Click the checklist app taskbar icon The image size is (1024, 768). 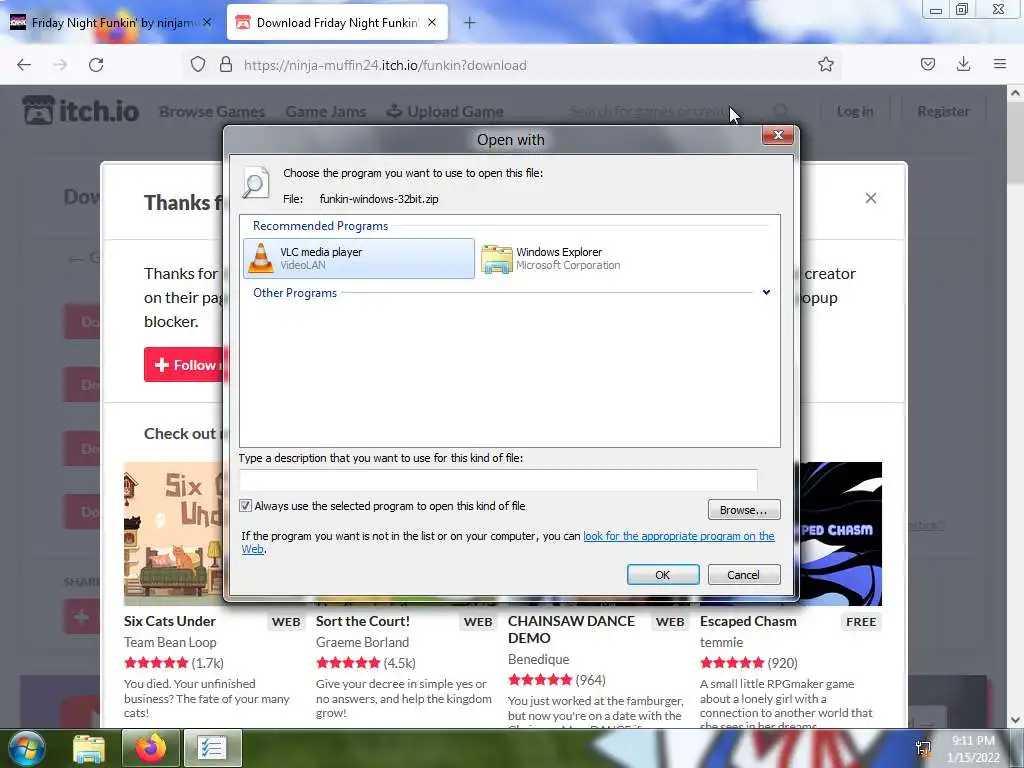(213, 748)
